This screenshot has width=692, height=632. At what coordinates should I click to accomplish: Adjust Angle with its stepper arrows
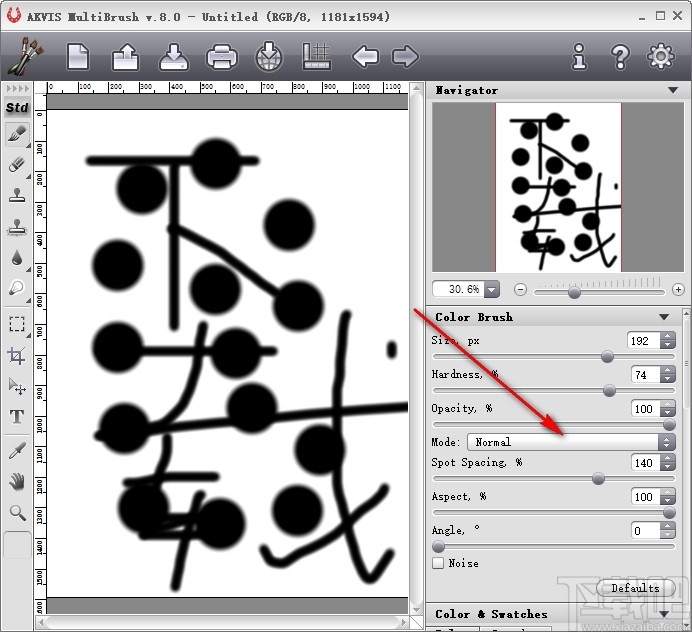click(668, 531)
